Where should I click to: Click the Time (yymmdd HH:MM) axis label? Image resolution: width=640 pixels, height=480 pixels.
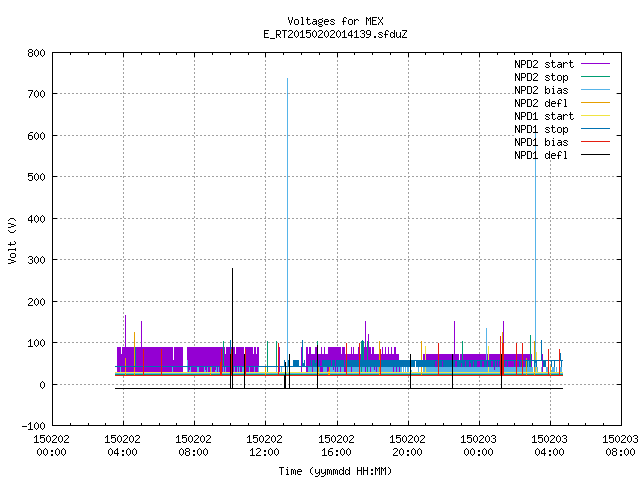click(335, 471)
